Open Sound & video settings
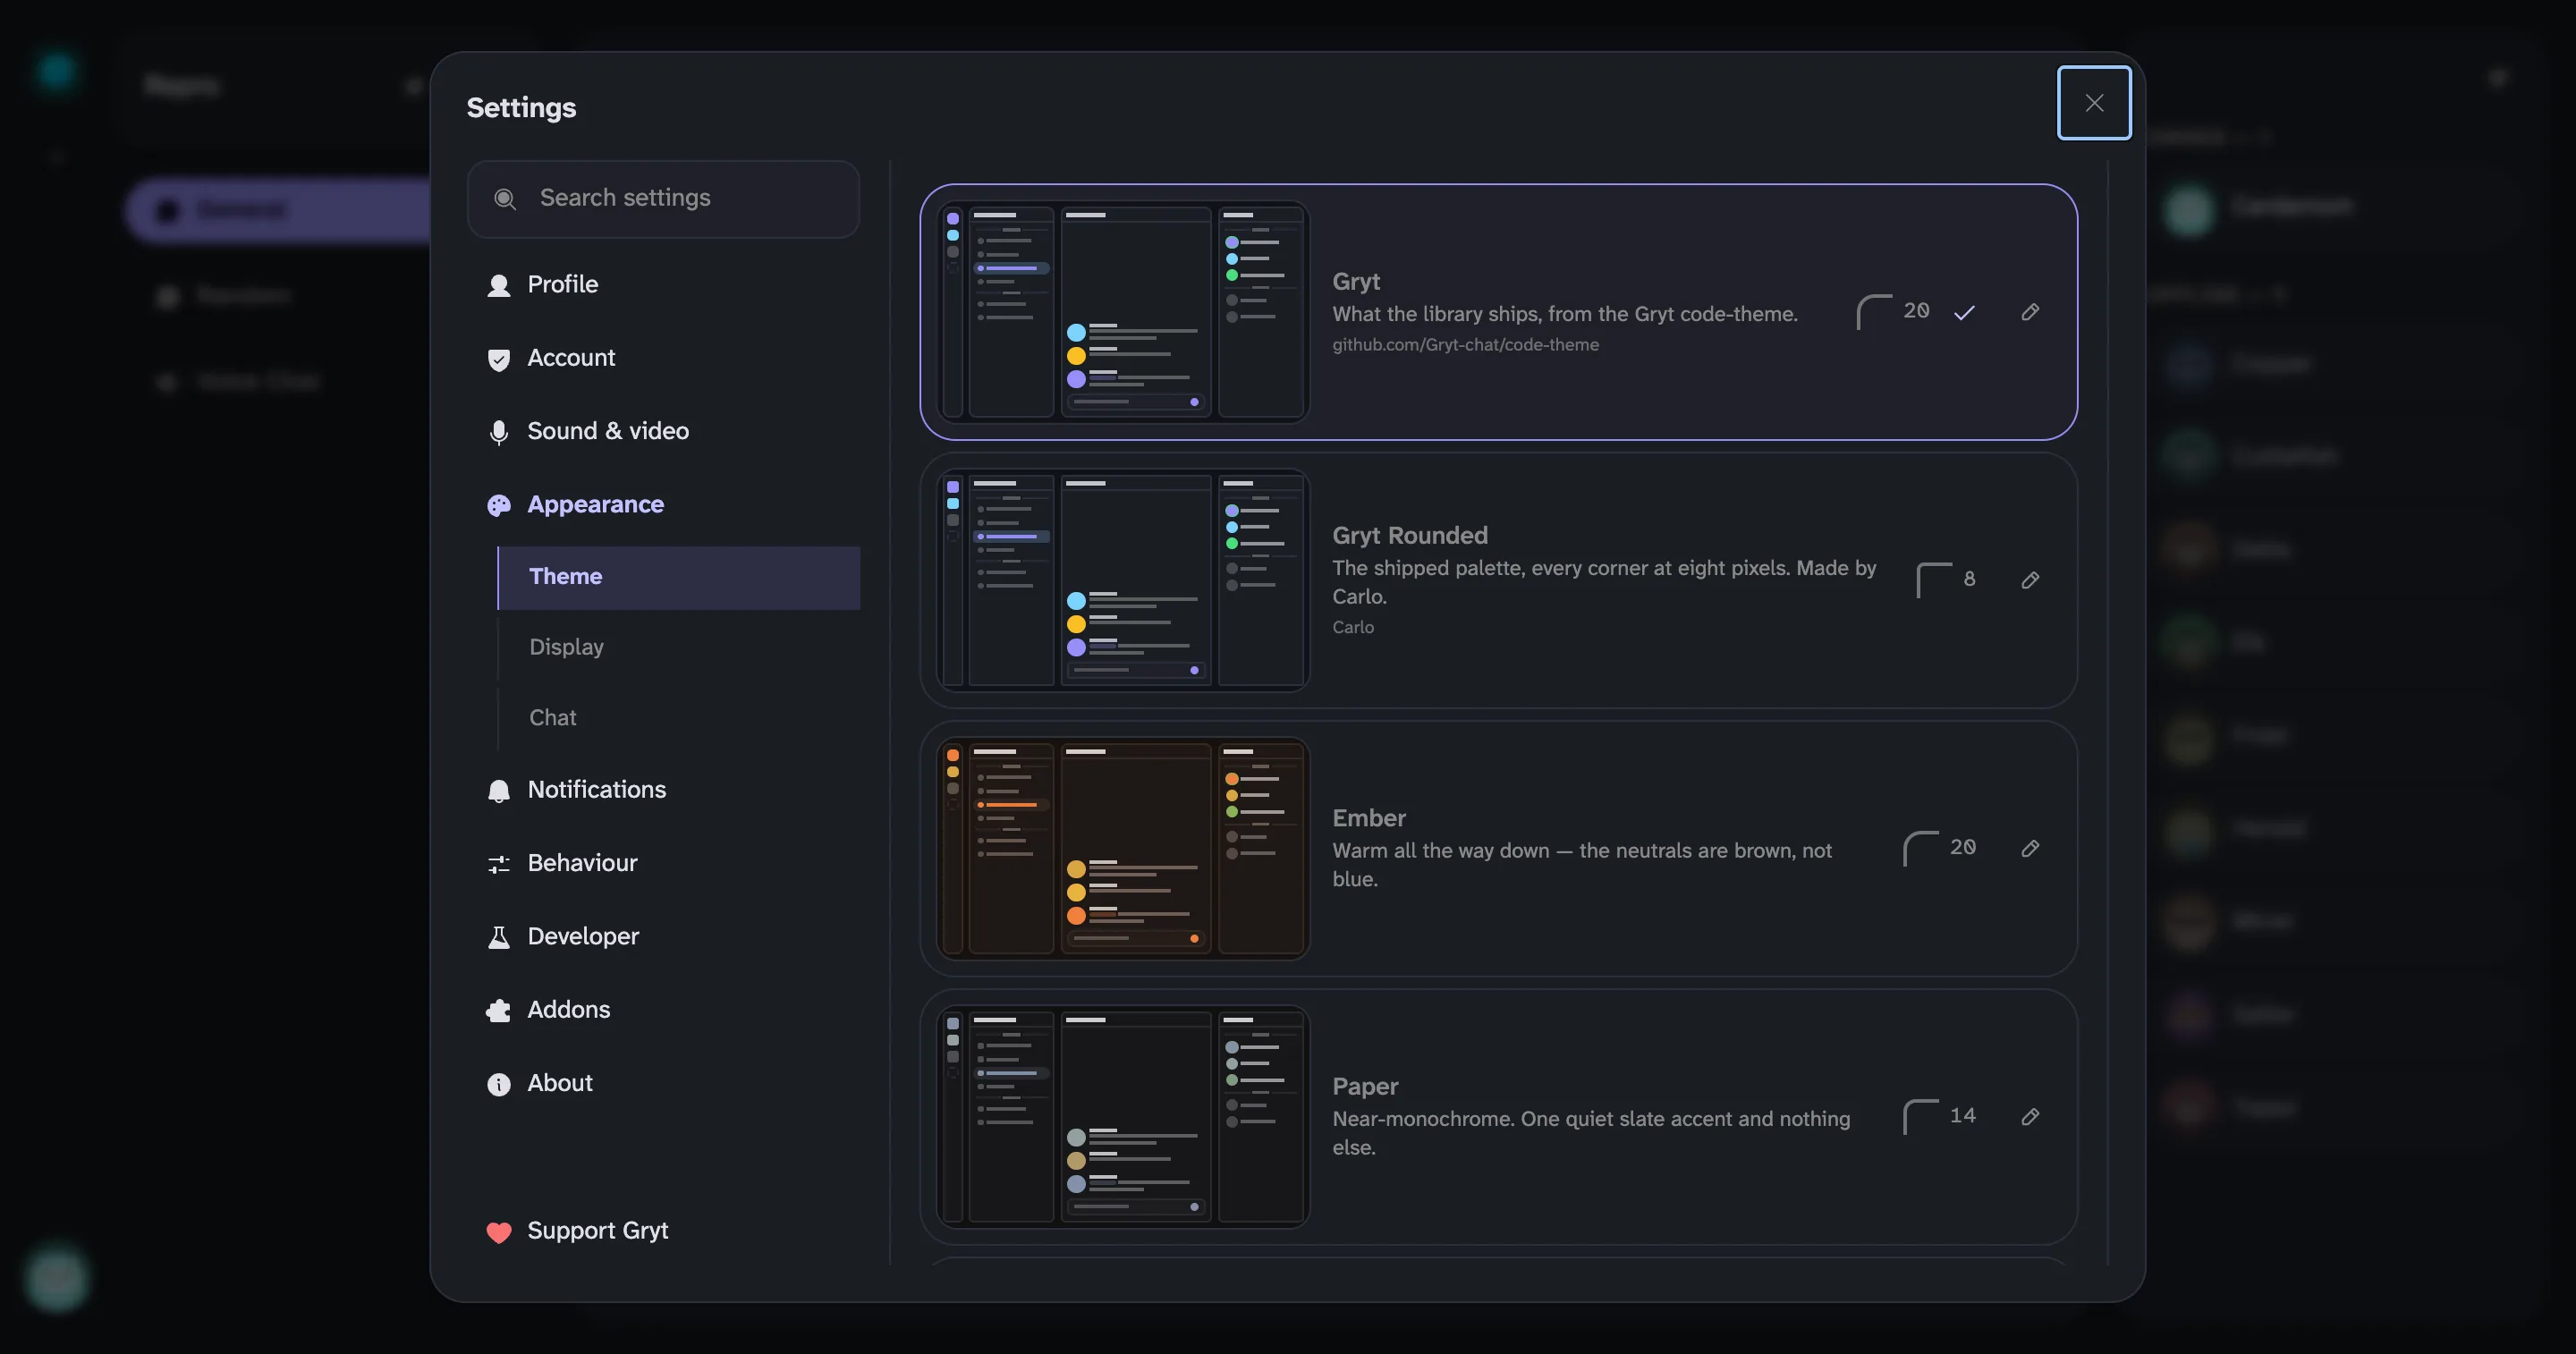Screen dimensions: 2576x1354 664,431
